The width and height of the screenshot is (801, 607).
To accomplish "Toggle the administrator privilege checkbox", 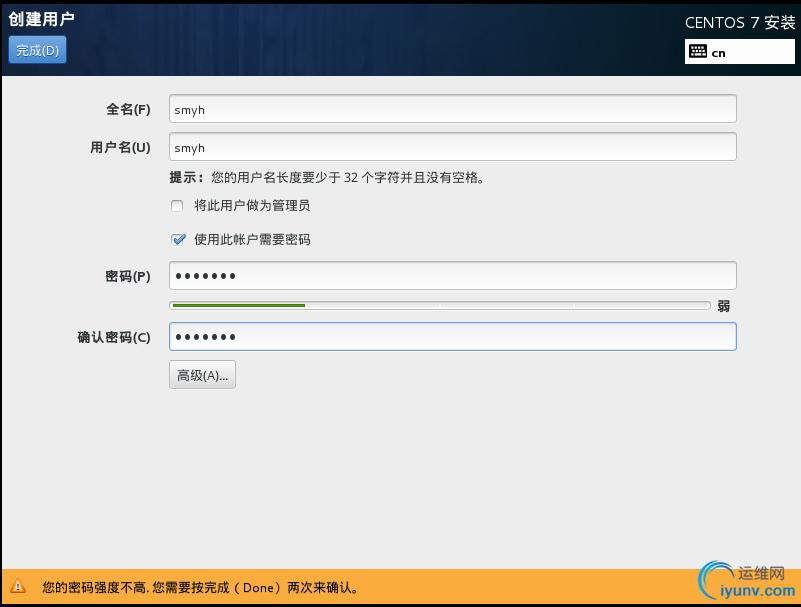I will 177,206.
